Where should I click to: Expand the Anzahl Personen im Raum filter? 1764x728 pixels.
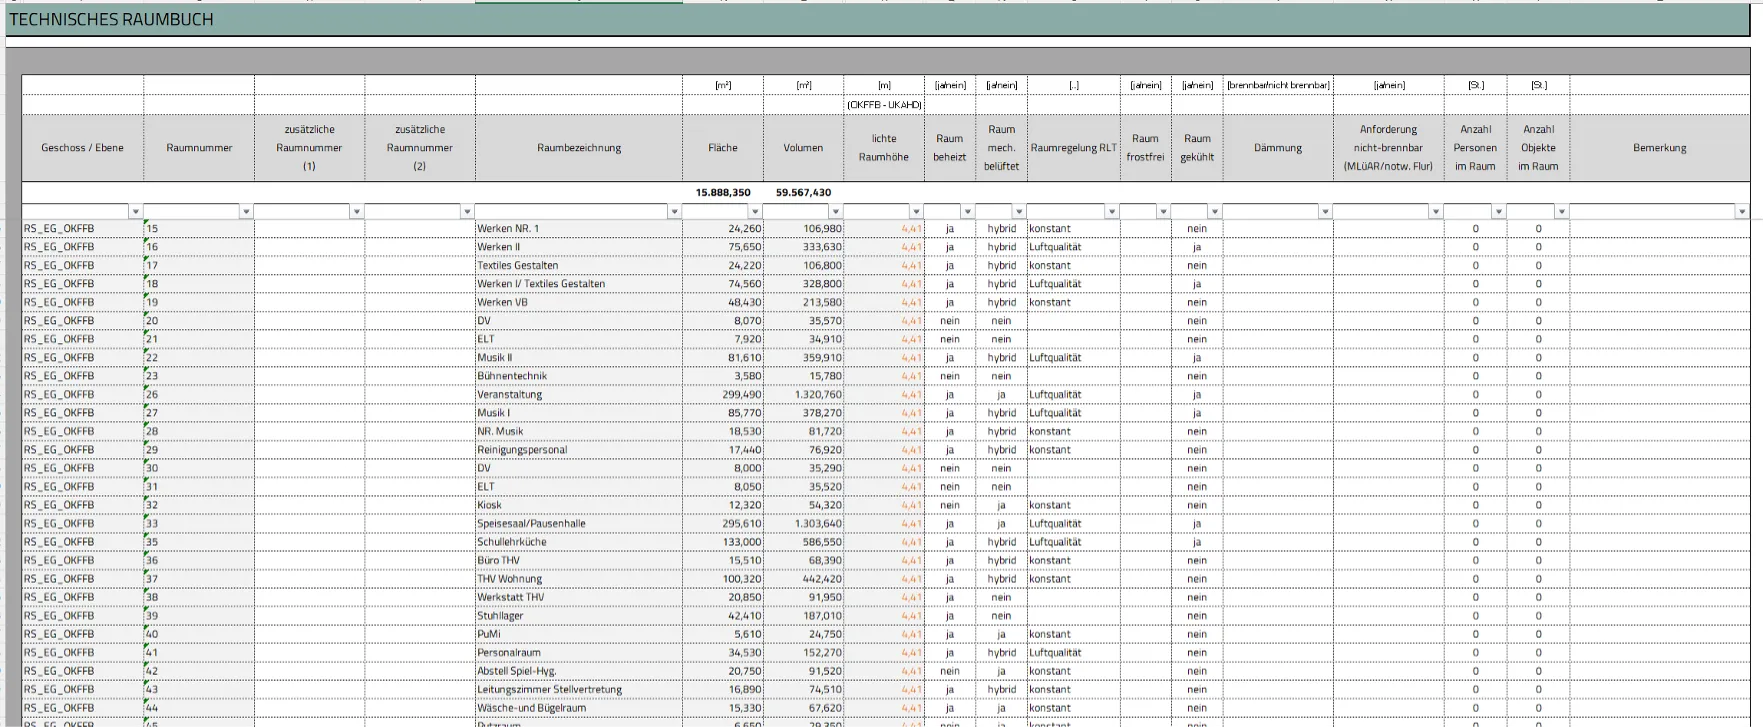[x=1498, y=212]
